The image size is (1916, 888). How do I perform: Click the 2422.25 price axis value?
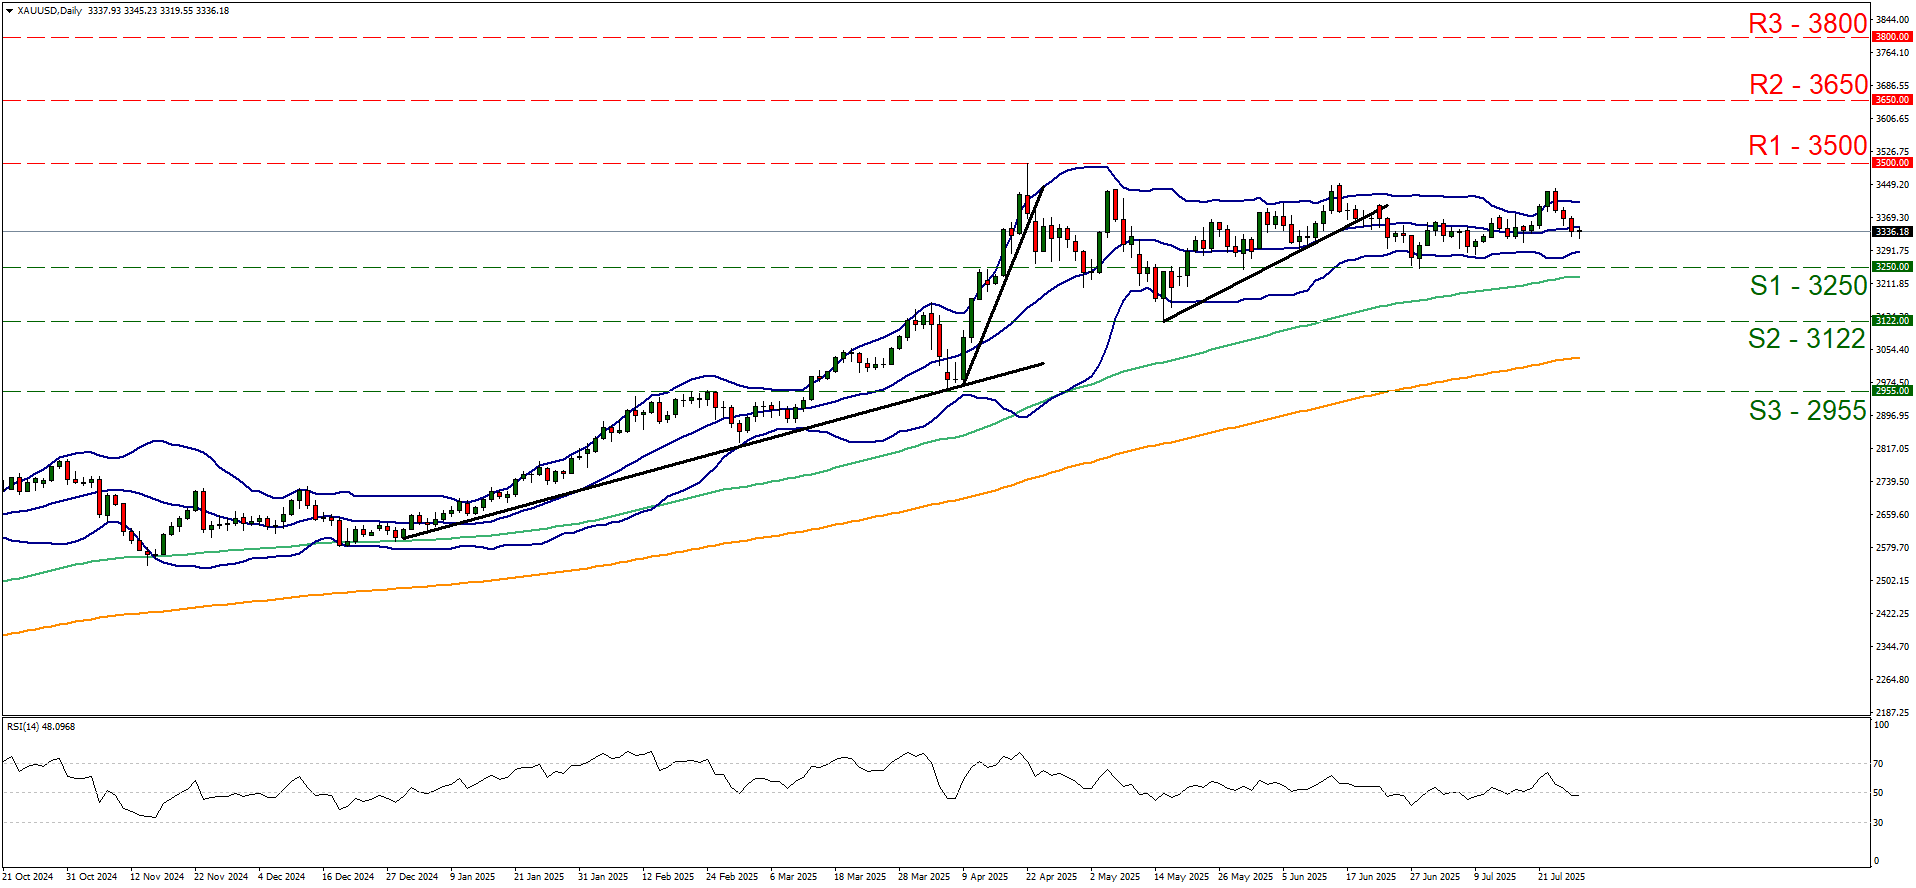pyautogui.click(x=1891, y=614)
